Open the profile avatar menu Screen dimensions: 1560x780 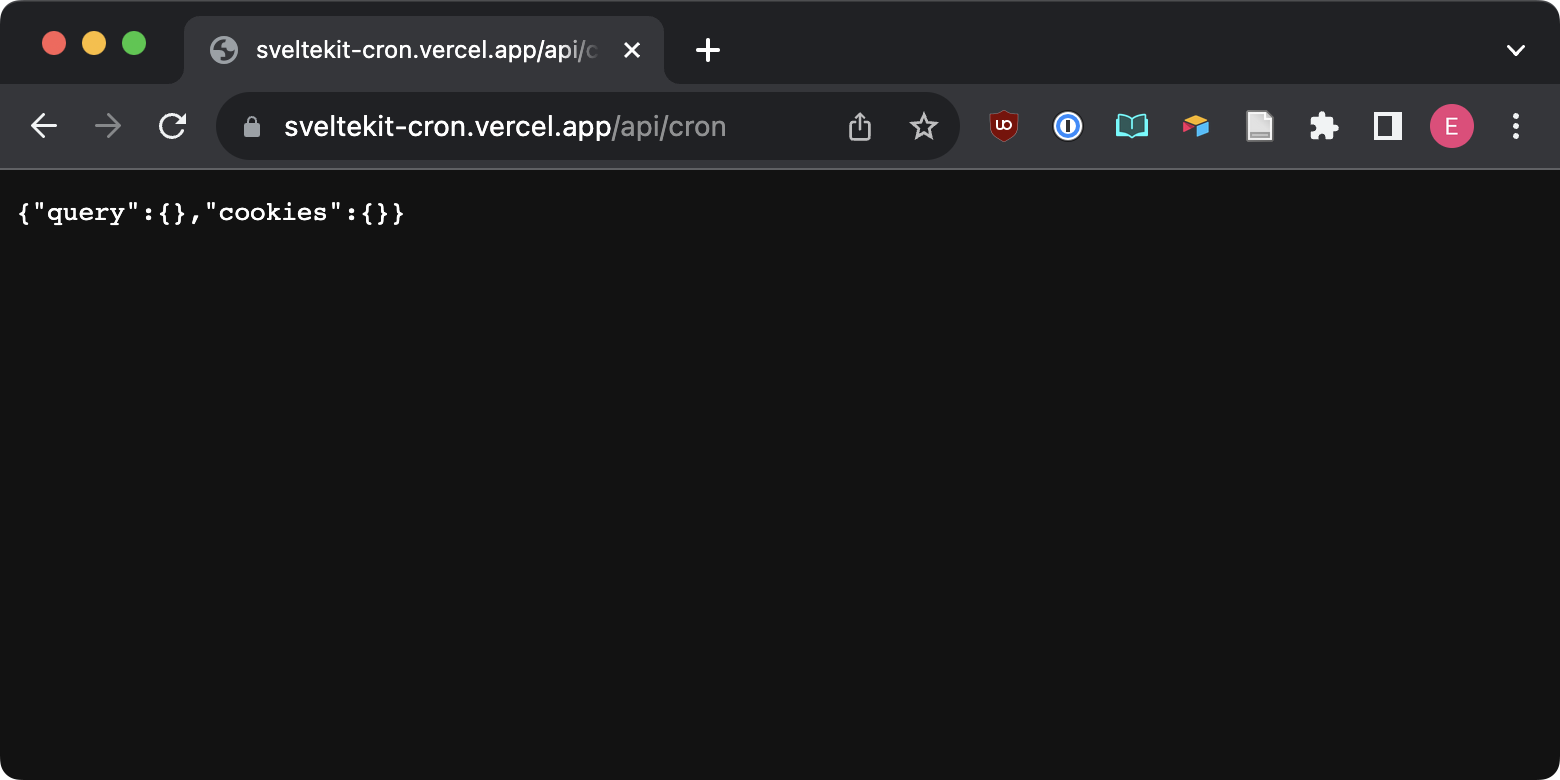(x=1452, y=126)
